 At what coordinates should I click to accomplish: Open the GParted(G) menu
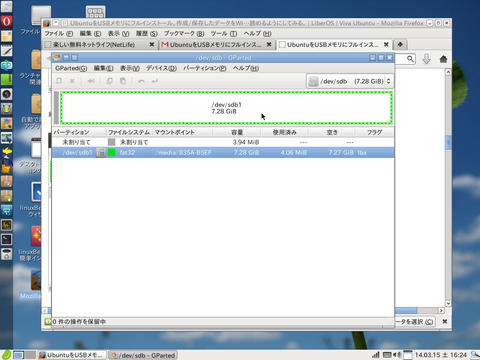71,68
